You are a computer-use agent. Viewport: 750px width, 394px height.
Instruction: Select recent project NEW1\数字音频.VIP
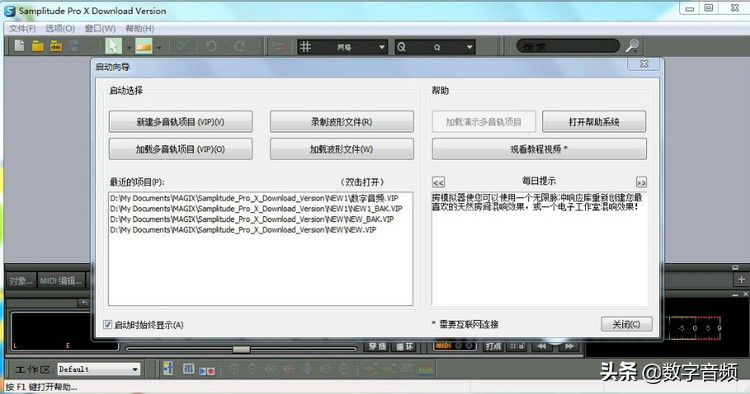coord(254,198)
